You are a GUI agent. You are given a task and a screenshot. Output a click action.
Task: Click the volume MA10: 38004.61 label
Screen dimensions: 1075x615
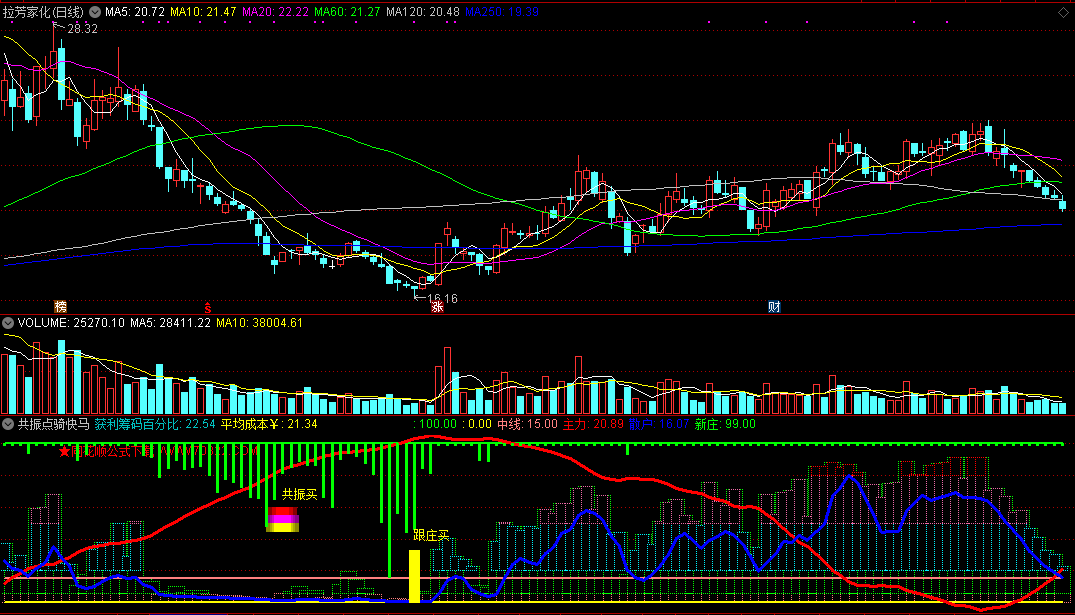pos(259,323)
